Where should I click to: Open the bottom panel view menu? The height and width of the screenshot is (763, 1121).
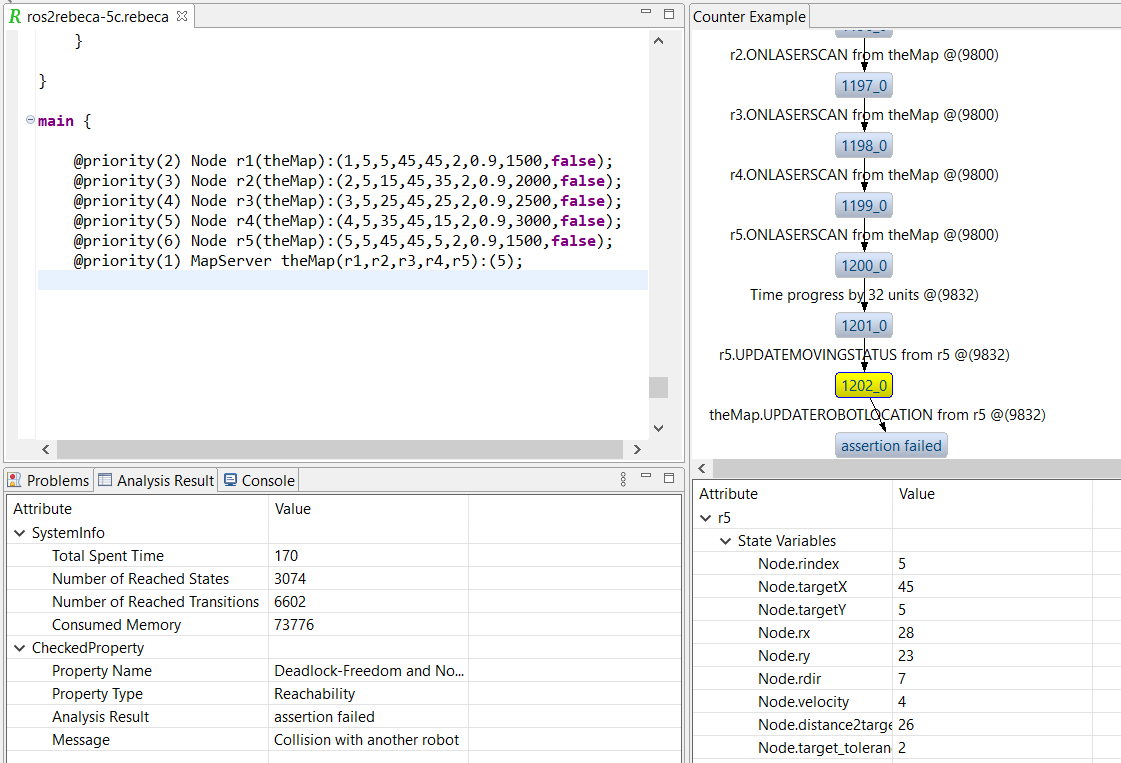click(x=623, y=479)
